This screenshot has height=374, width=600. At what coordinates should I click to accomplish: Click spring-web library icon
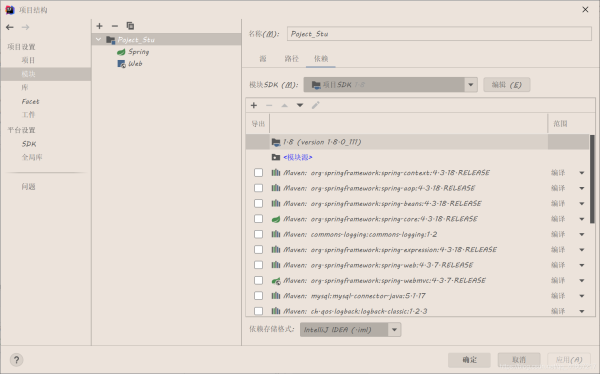pos(276,265)
